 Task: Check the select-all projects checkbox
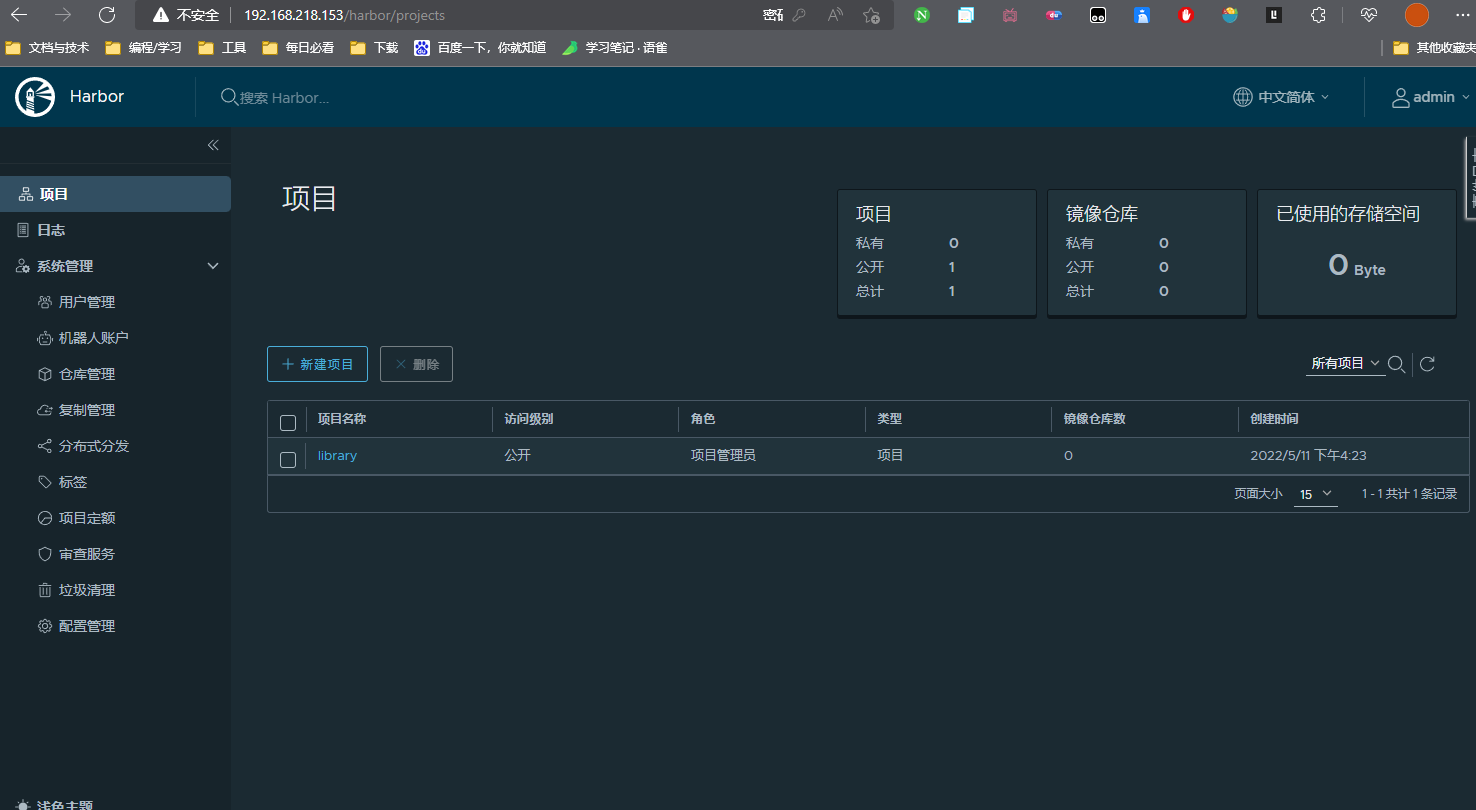coord(288,422)
